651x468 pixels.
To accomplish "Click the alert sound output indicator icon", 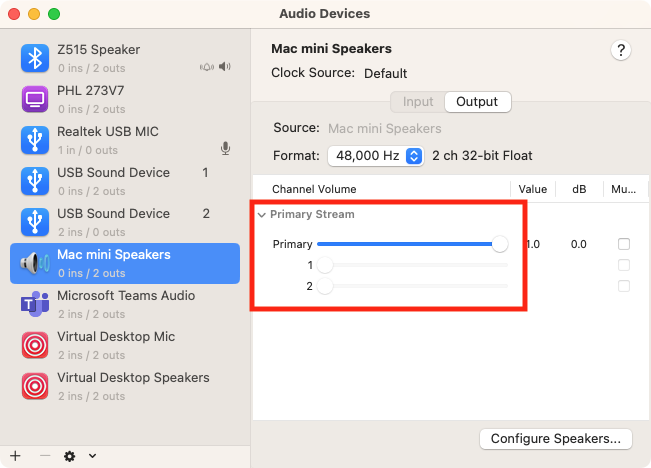I will click(x=207, y=67).
